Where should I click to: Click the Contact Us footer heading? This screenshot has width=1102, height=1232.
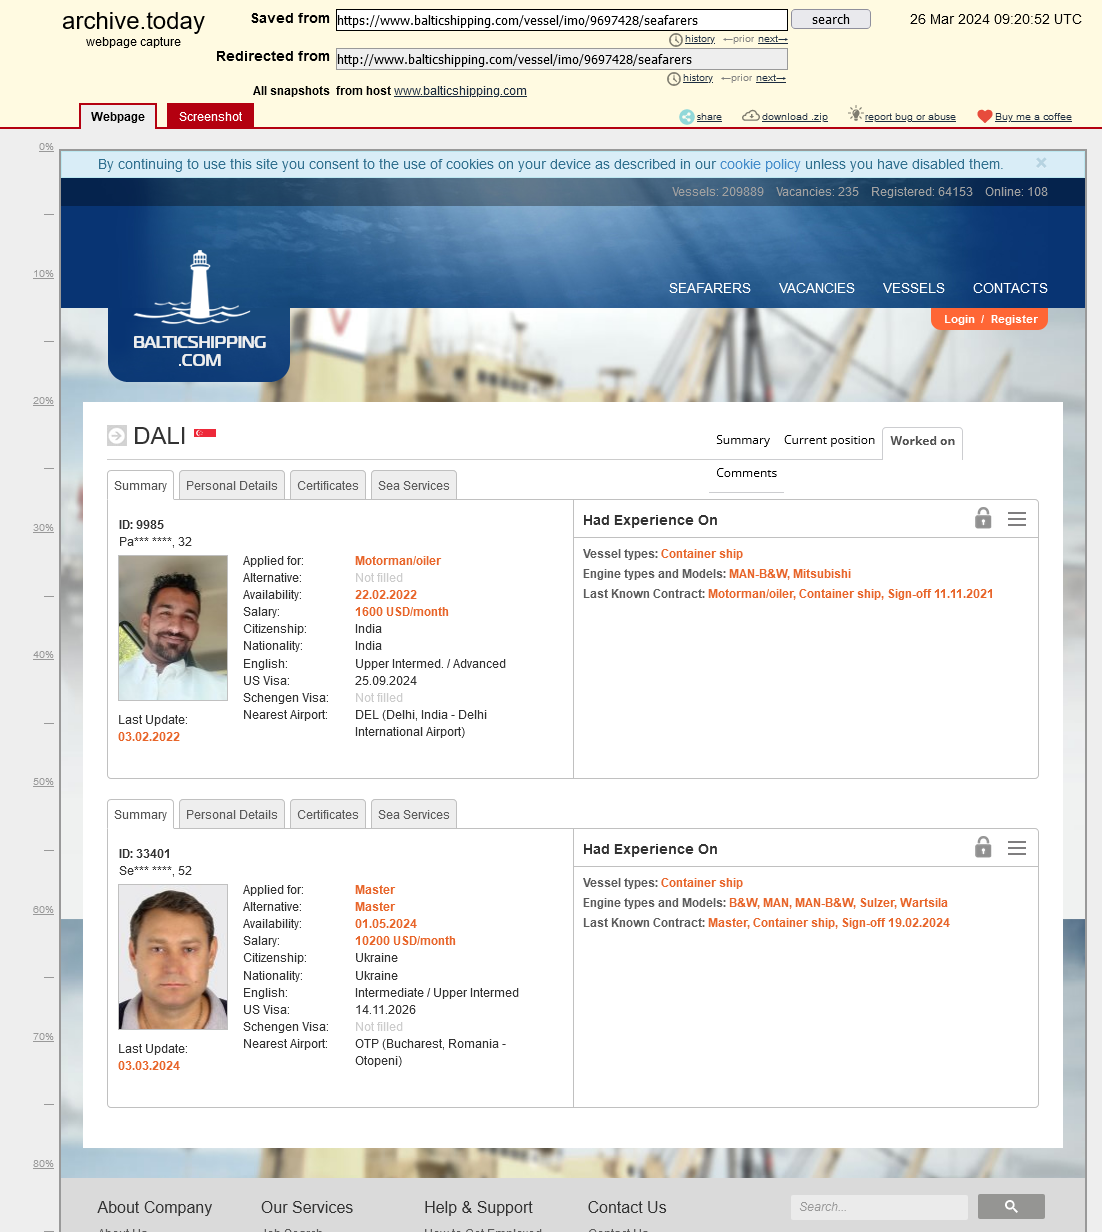pos(627,1207)
